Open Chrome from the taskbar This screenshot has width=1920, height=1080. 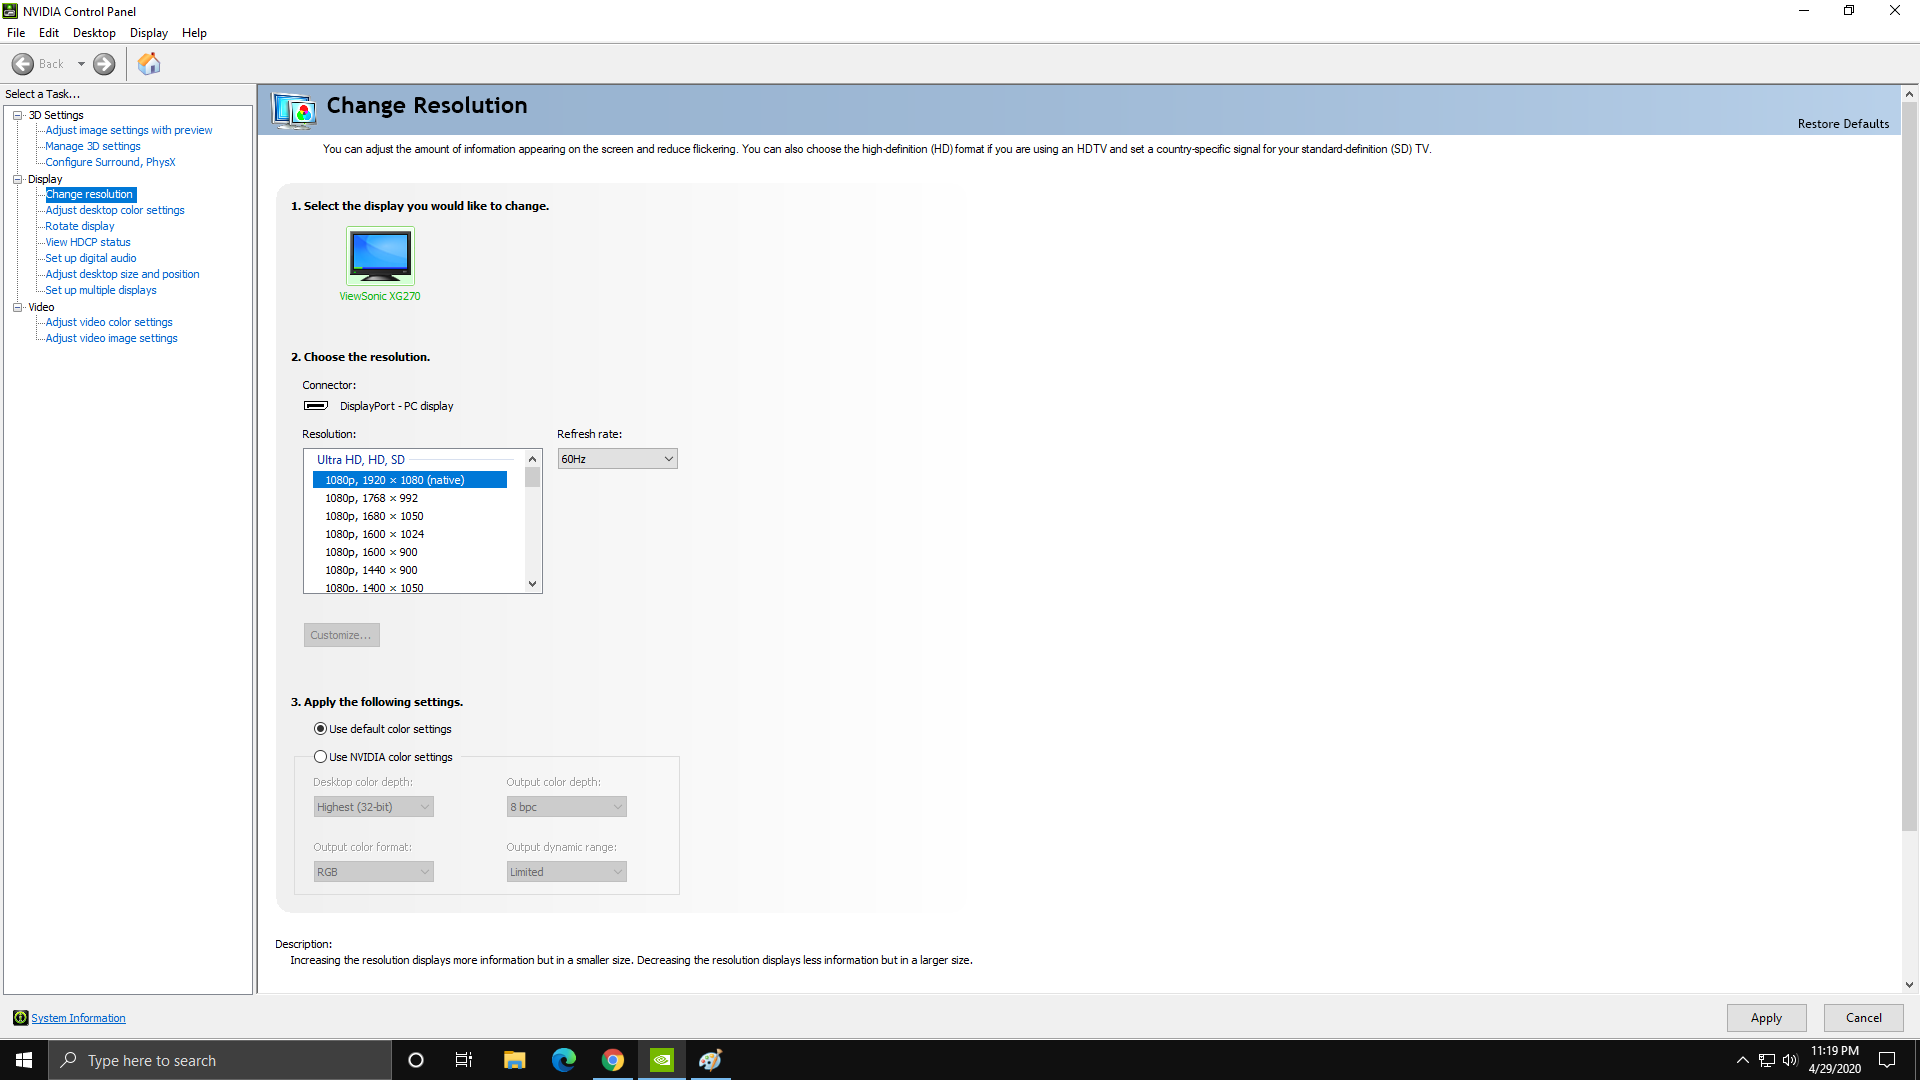click(612, 1059)
